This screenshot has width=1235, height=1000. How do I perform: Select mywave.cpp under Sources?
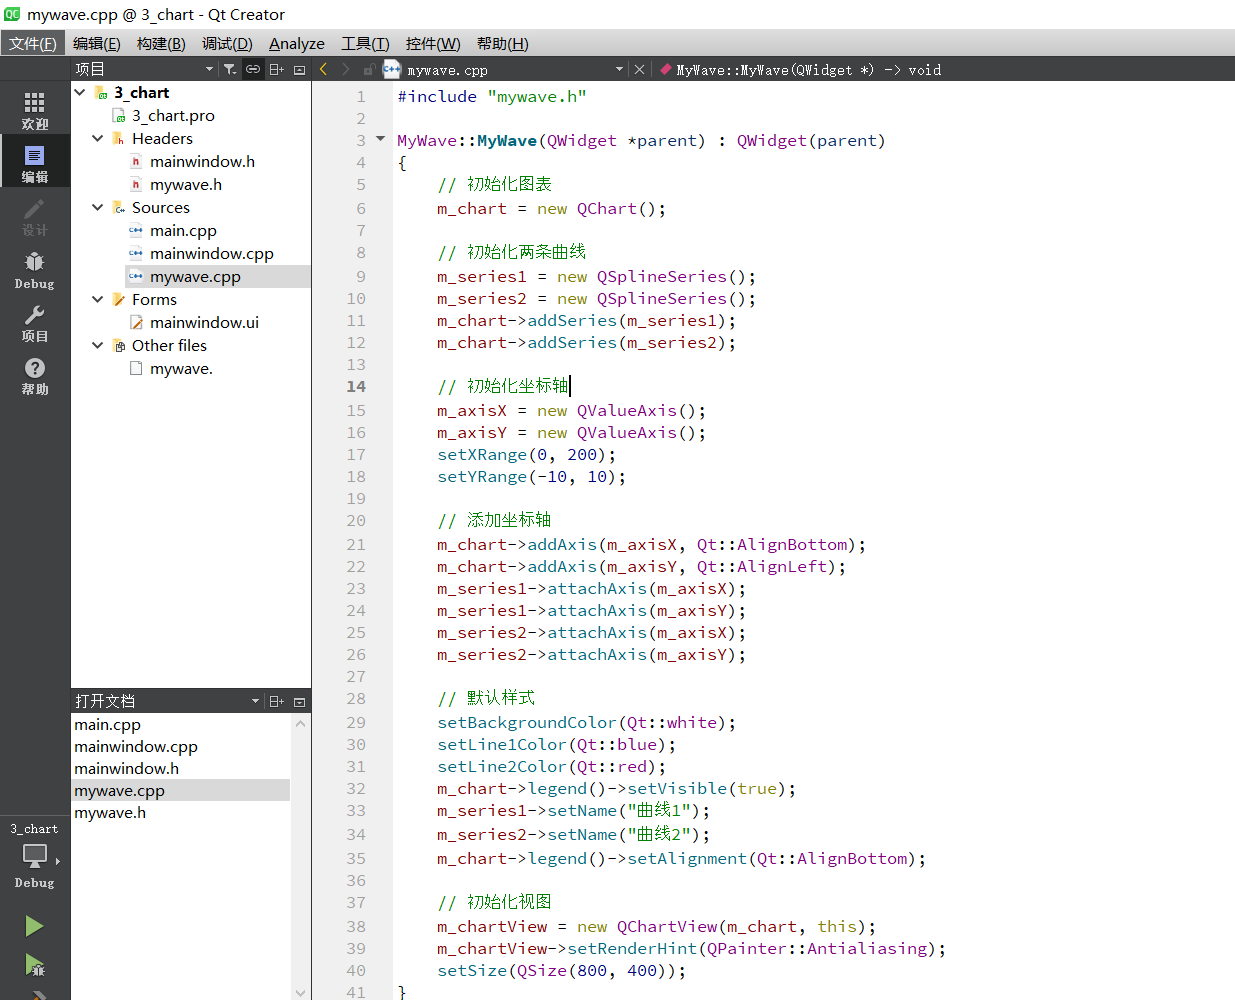pos(195,276)
